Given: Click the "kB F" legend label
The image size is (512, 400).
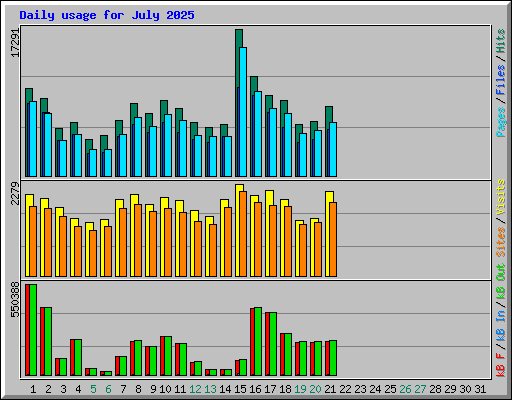Looking at the screenshot, I should (x=501, y=365).
